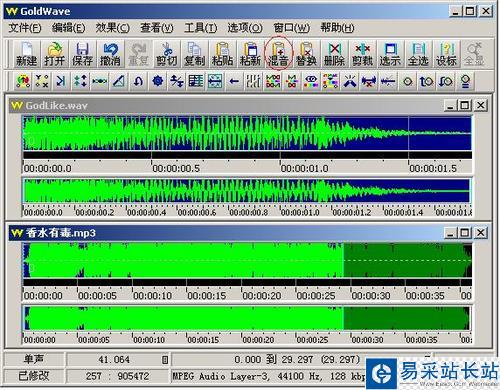Click the 香水有毒.mp3 overview waveform strip
This screenshot has height=390, width=500.
[x=247, y=318]
